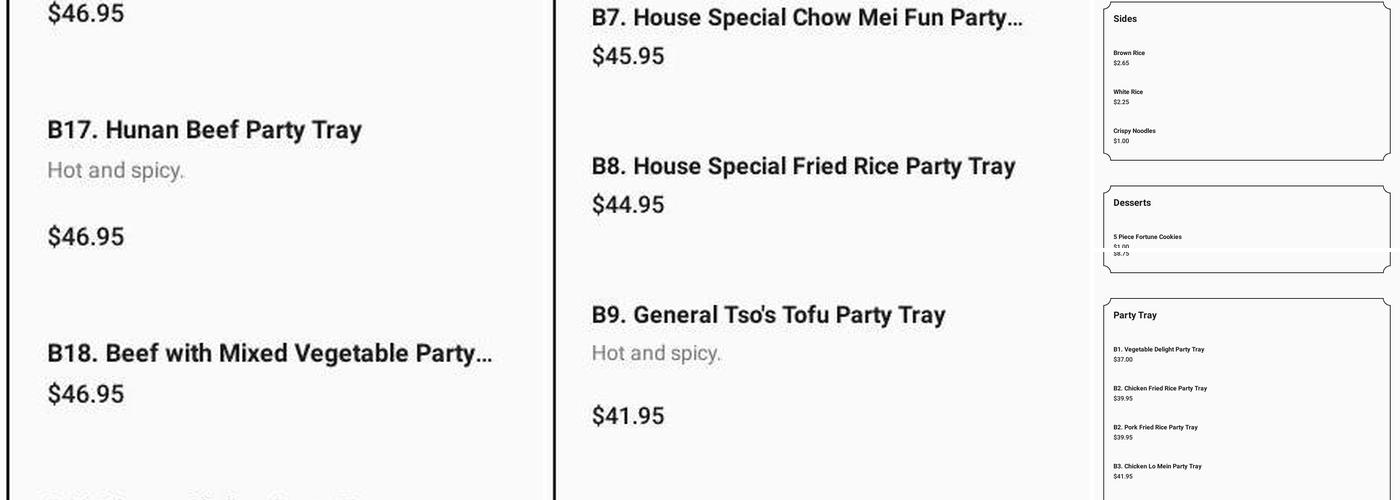This screenshot has width=1400, height=500.
Task: Click the Party Tray section heading
Action: (x=1135, y=315)
